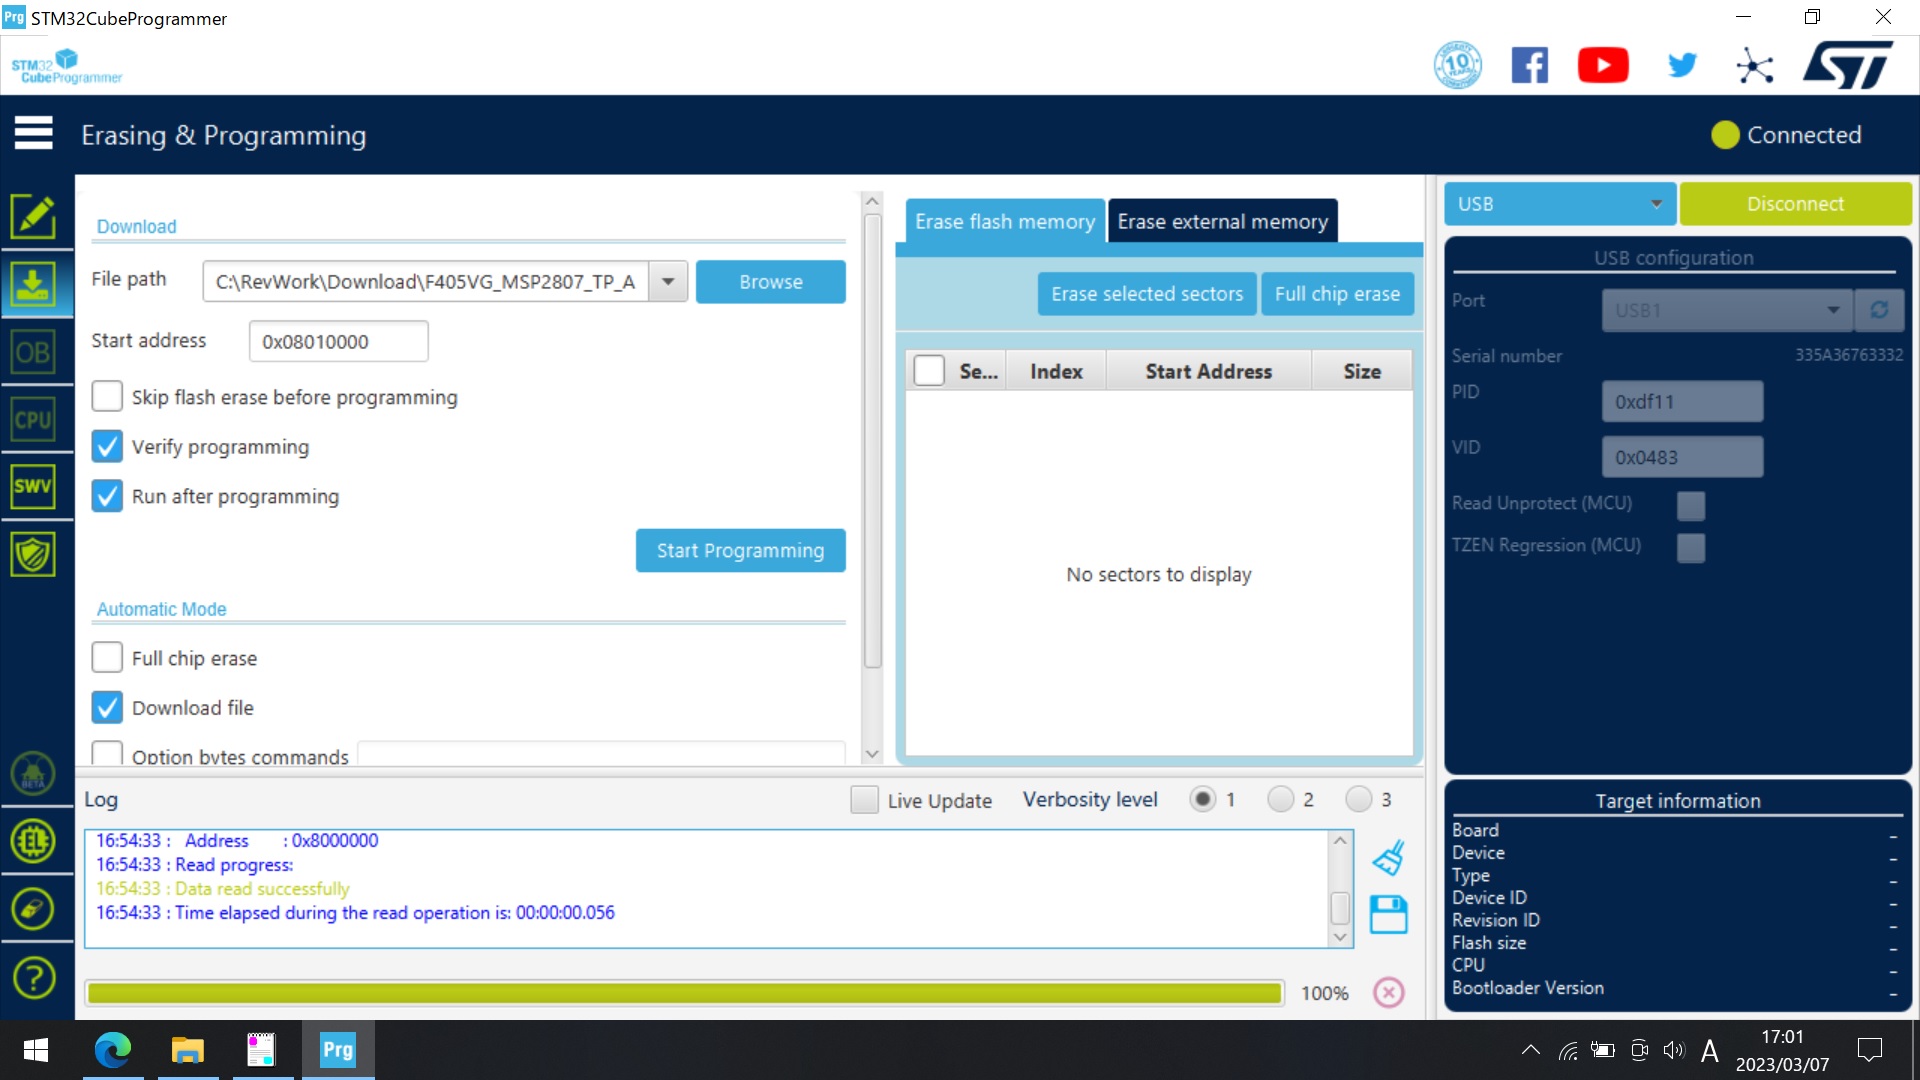Switch to Erase flash memory tab
Viewport: 1920px width, 1080px height.
pos(1004,220)
